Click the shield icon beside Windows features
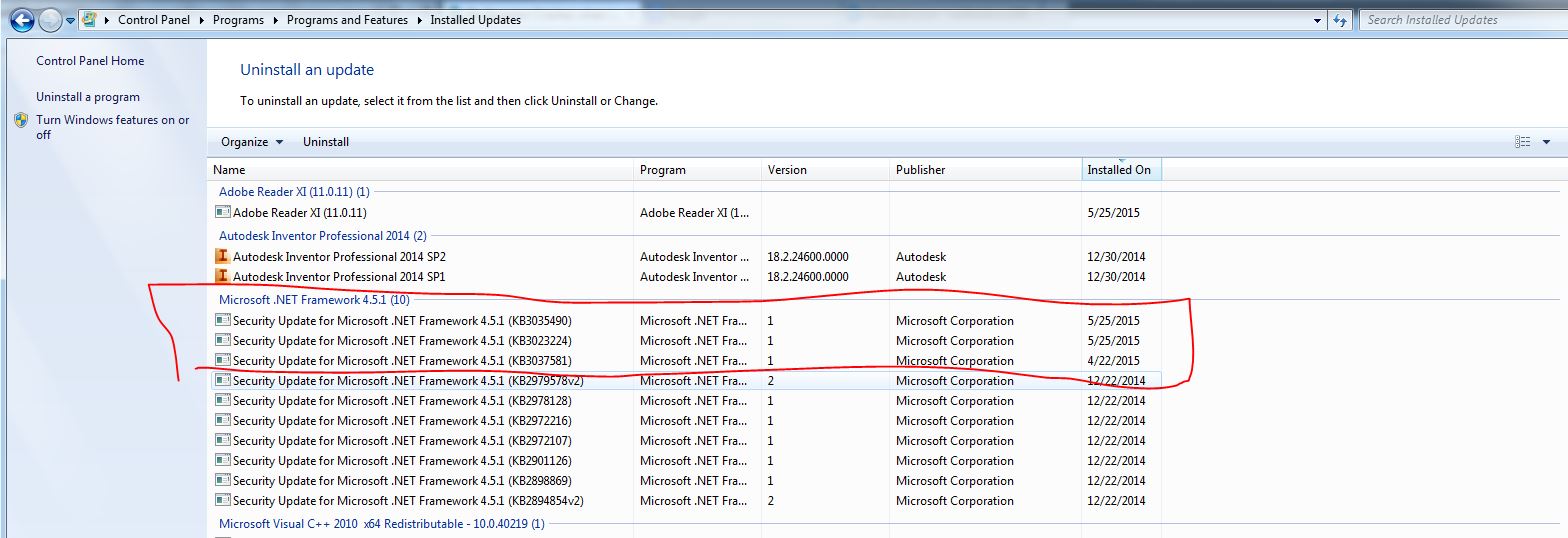Screen dimensions: 1568x538 click(x=22, y=120)
